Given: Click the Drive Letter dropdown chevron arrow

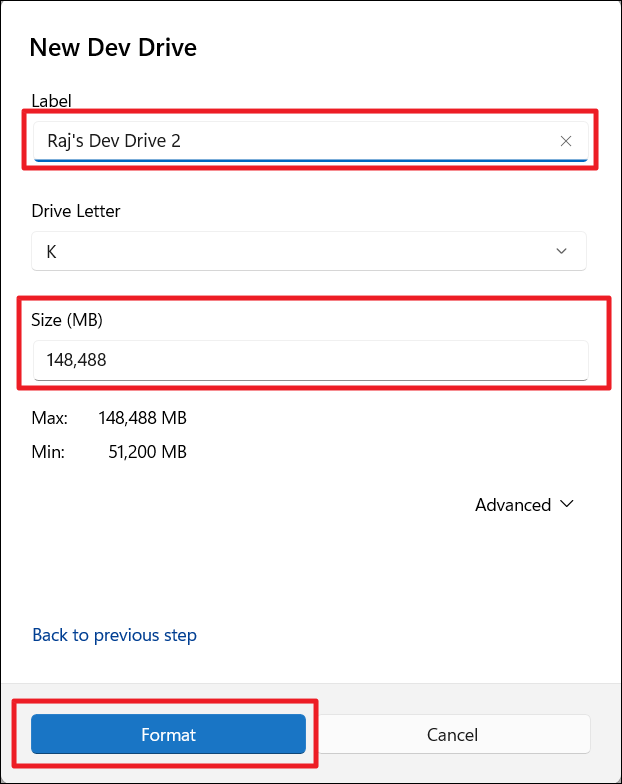Looking at the screenshot, I should [561, 251].
